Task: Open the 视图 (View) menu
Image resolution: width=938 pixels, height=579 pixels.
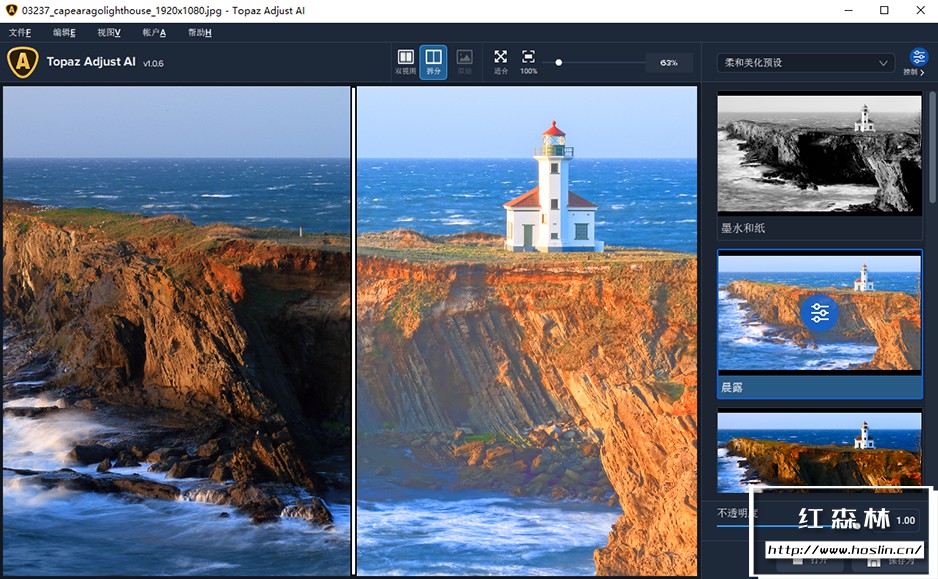Action: [109, 33]
